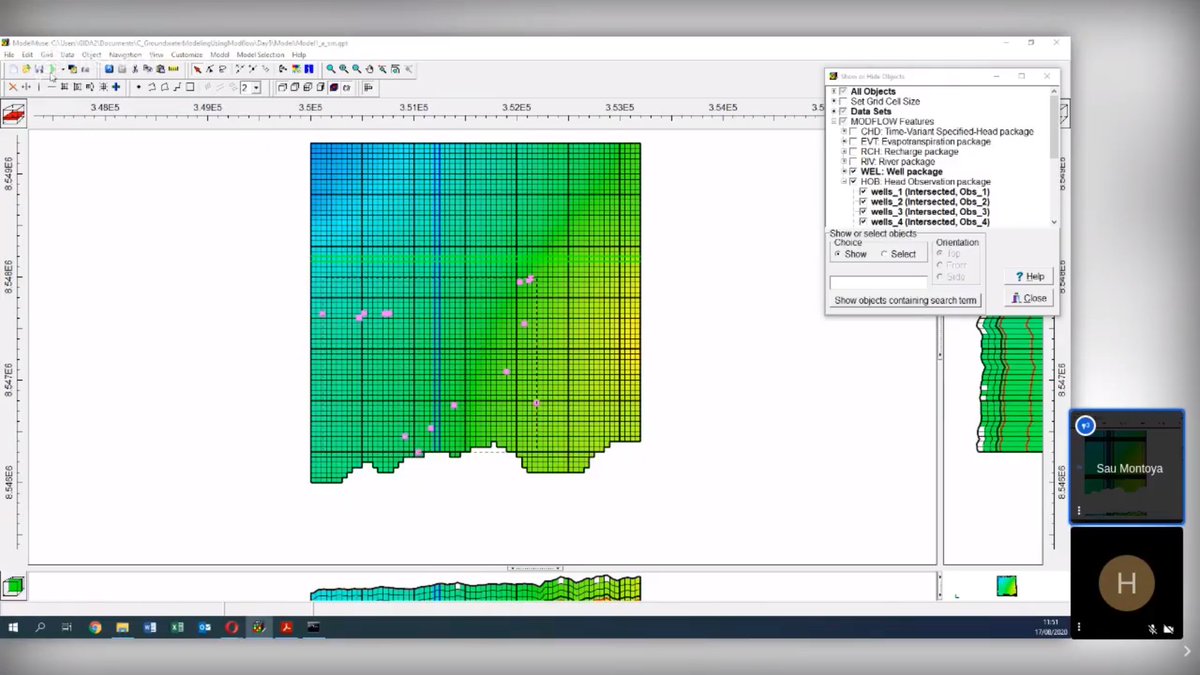Select the Create Polygon Object tool
The width and height of the screenshot is (1200, 675).
163,87
